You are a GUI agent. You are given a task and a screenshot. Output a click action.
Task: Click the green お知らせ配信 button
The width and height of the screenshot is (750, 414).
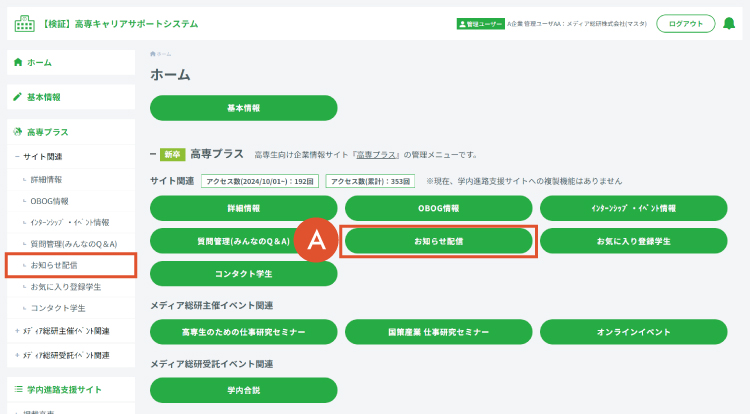(x=439, y=241)
